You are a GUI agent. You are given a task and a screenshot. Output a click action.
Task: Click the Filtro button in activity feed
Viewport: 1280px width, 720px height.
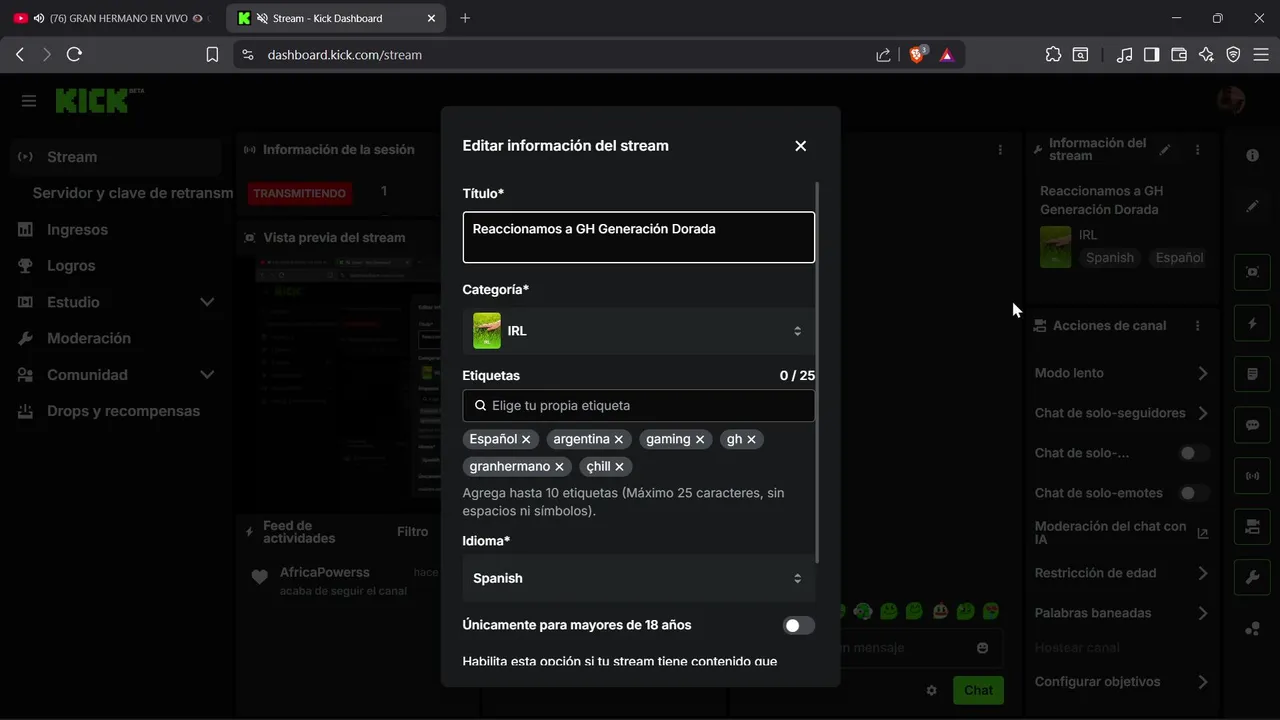click(x=412, y=532)
